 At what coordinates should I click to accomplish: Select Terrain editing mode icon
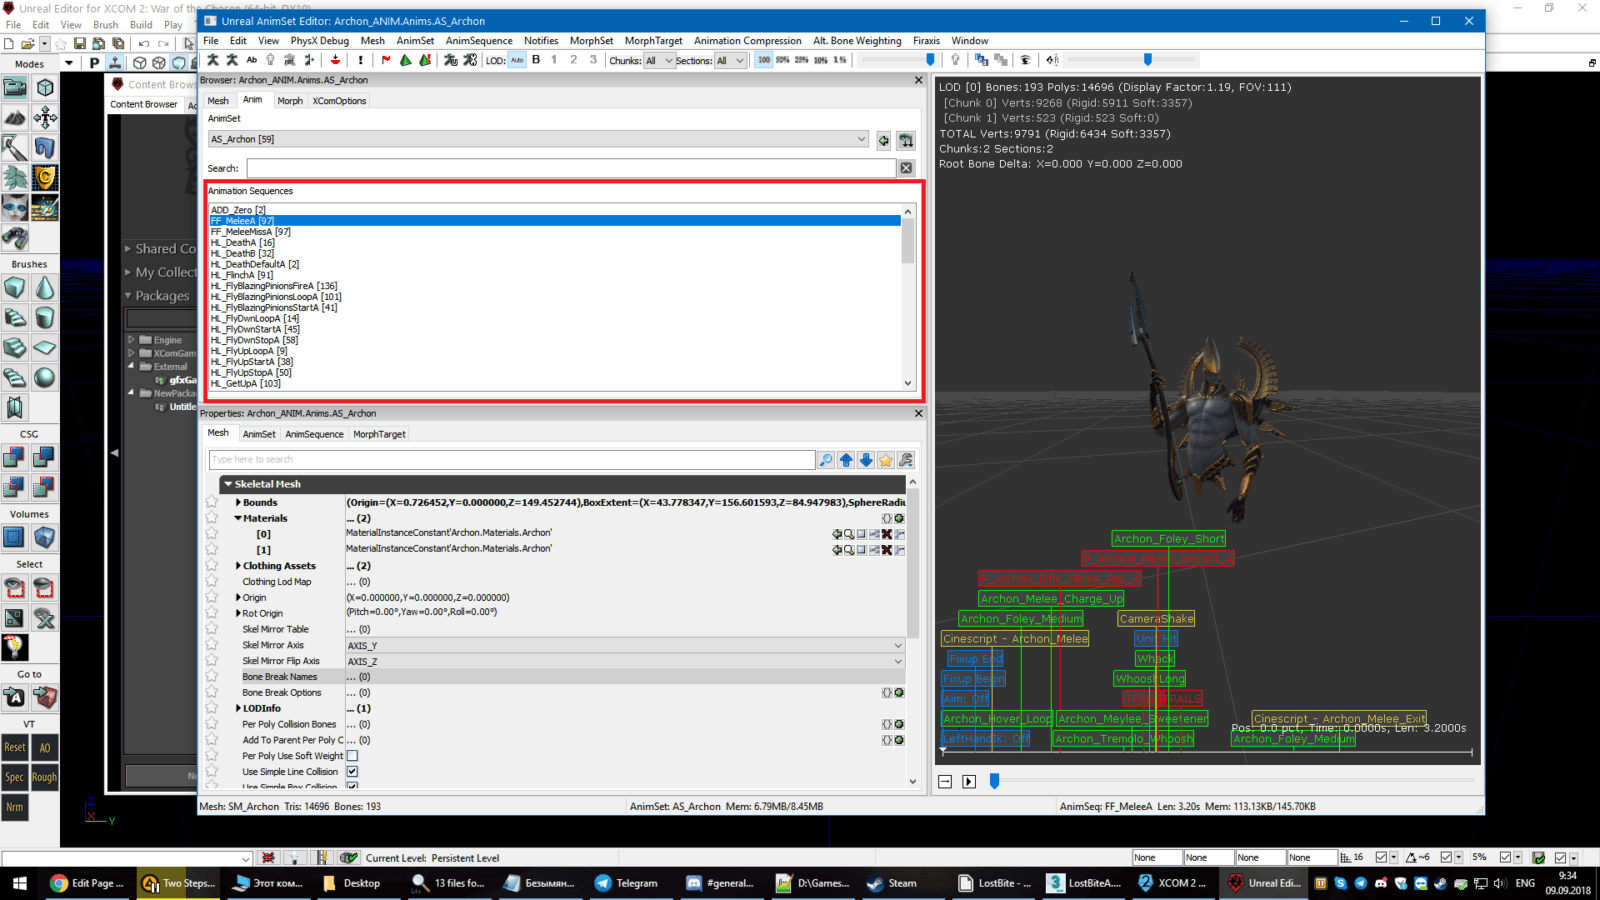(15, 117)
